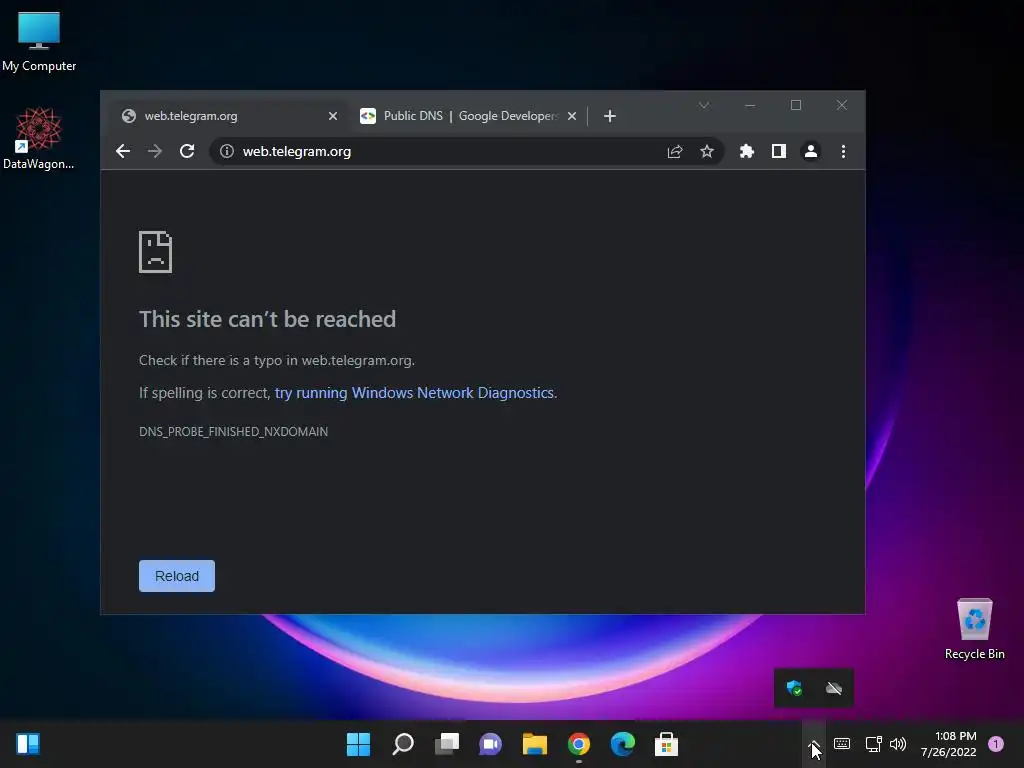Select DataWagon desktop shortcut
The width and height of the screenshot is (1024, 768).
[x=39, y=138]
